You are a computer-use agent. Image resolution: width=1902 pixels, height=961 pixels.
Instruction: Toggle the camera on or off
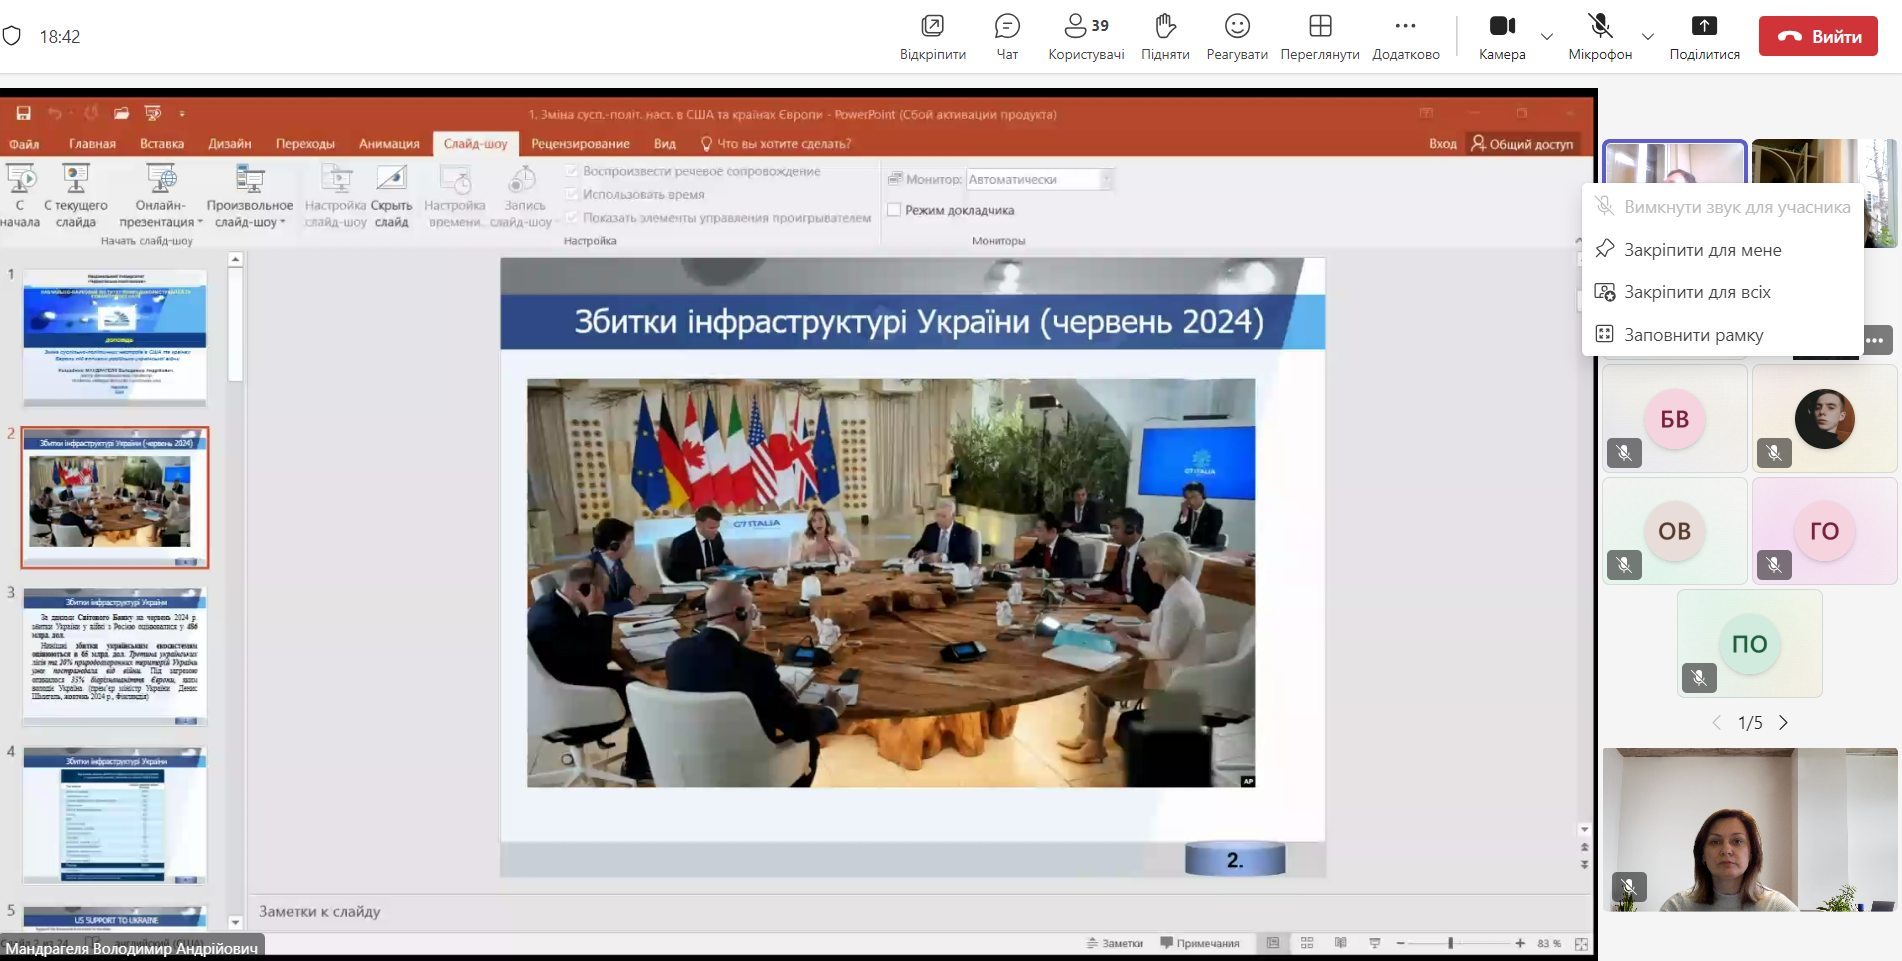point(1502,36)
